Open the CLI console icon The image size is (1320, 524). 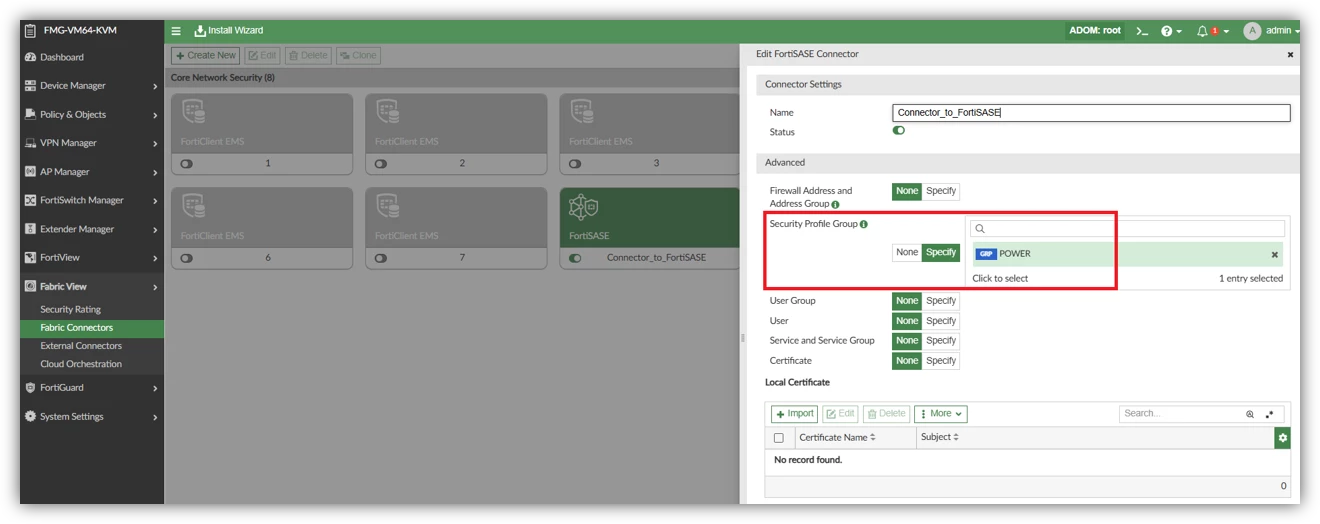pos(1142,31)
